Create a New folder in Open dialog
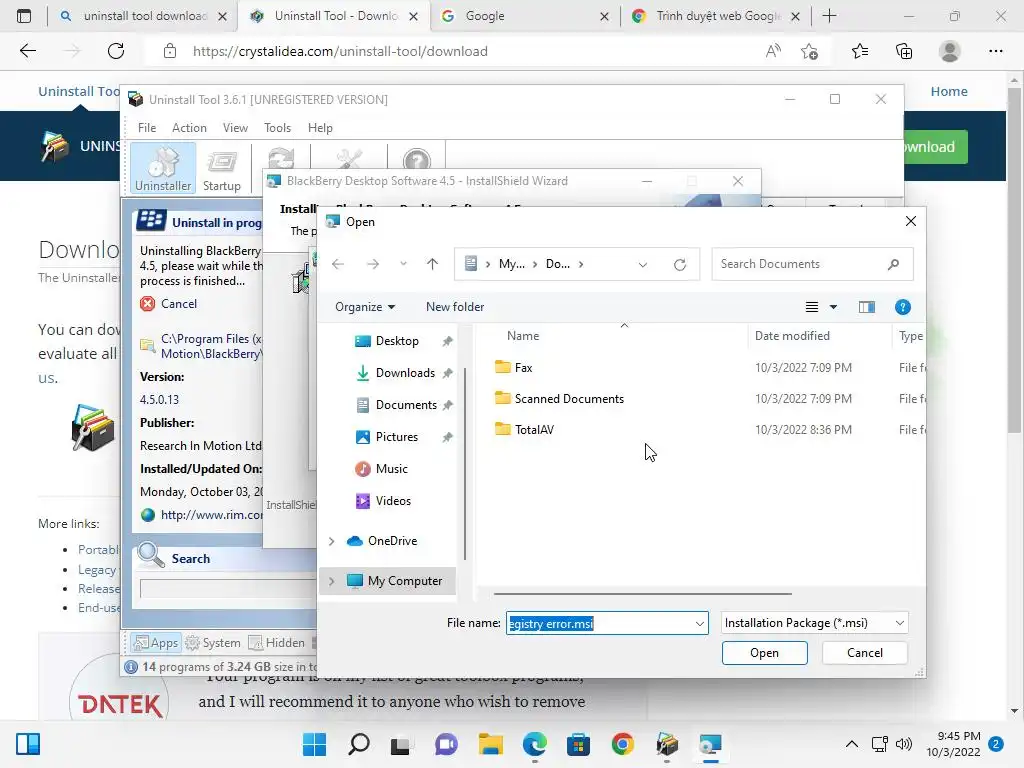Image resolution: width=1024 pixels, height=768 pixels. (455, 307)
